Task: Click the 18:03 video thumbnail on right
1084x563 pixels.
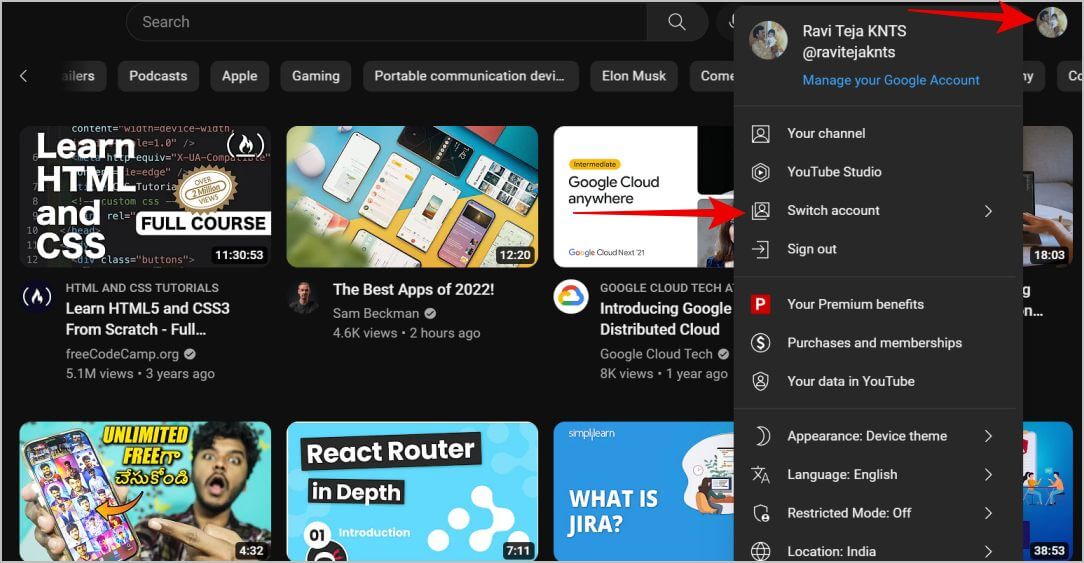Action: (1047, 196)
